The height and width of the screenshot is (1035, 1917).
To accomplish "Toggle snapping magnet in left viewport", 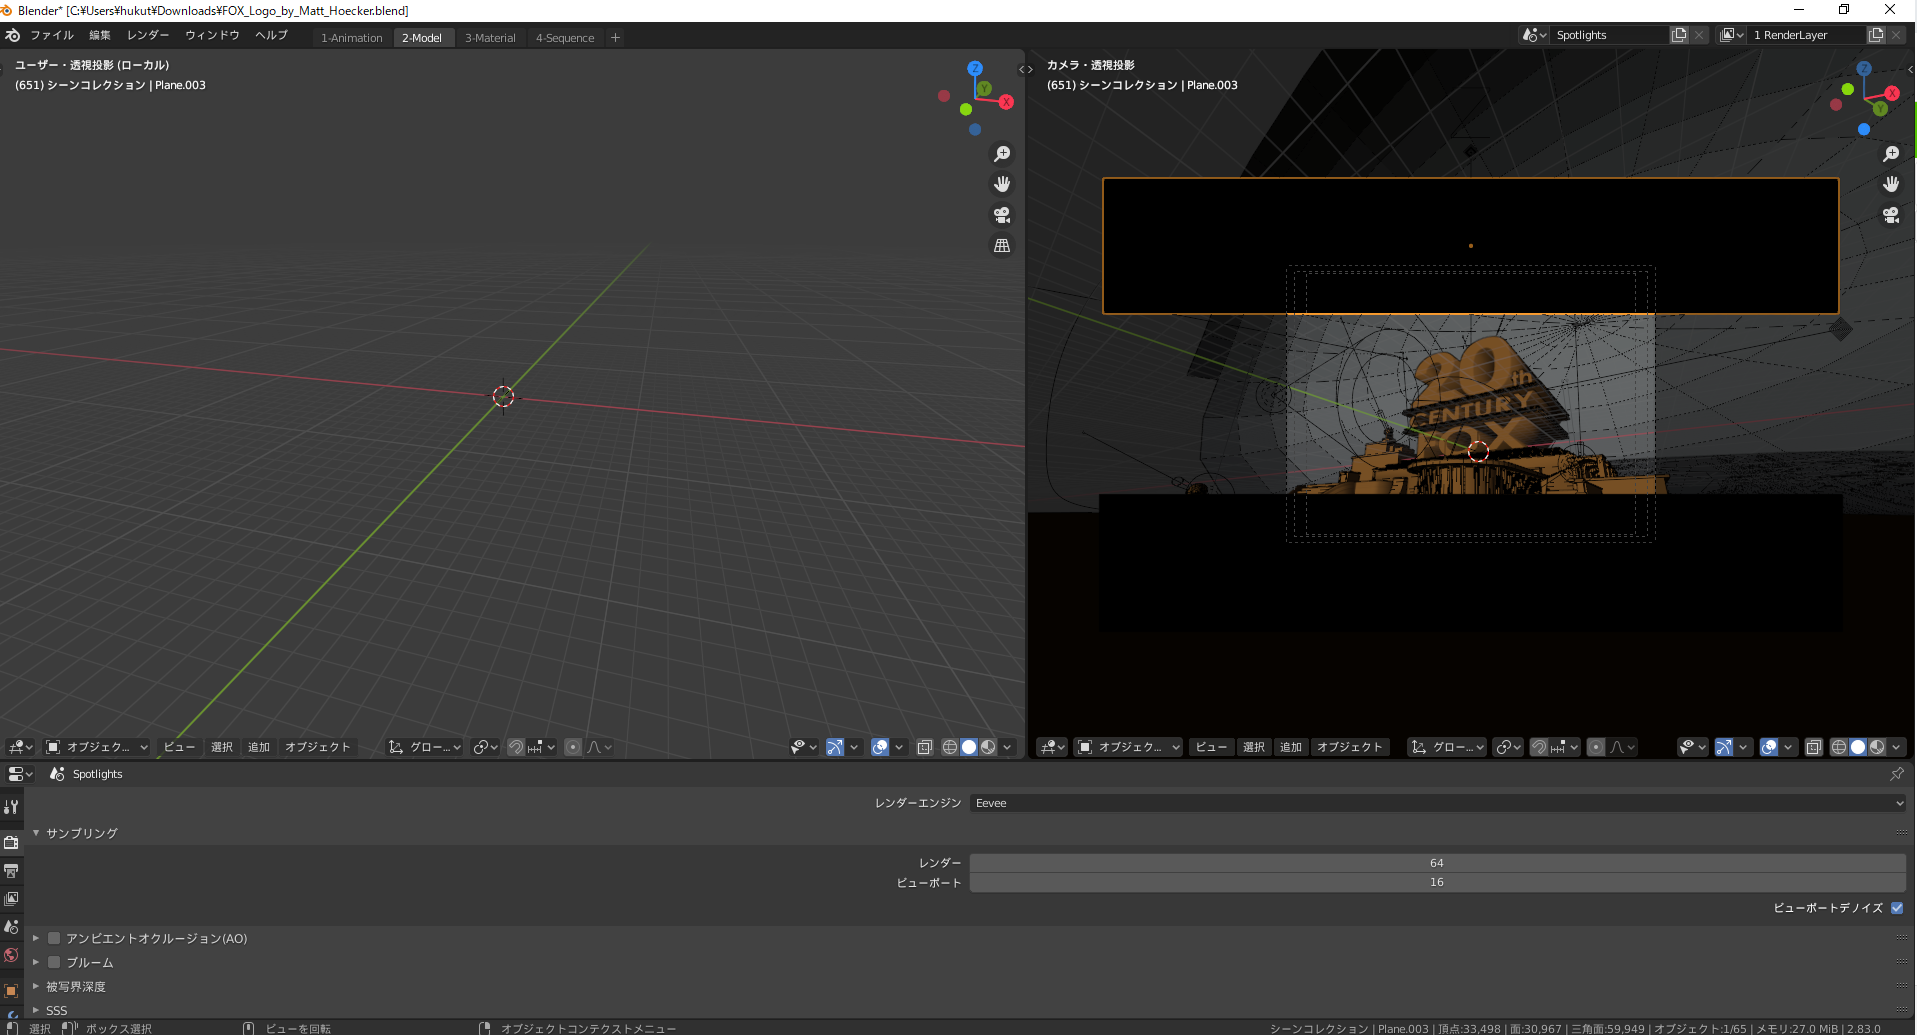I will [x=516, y=747].
